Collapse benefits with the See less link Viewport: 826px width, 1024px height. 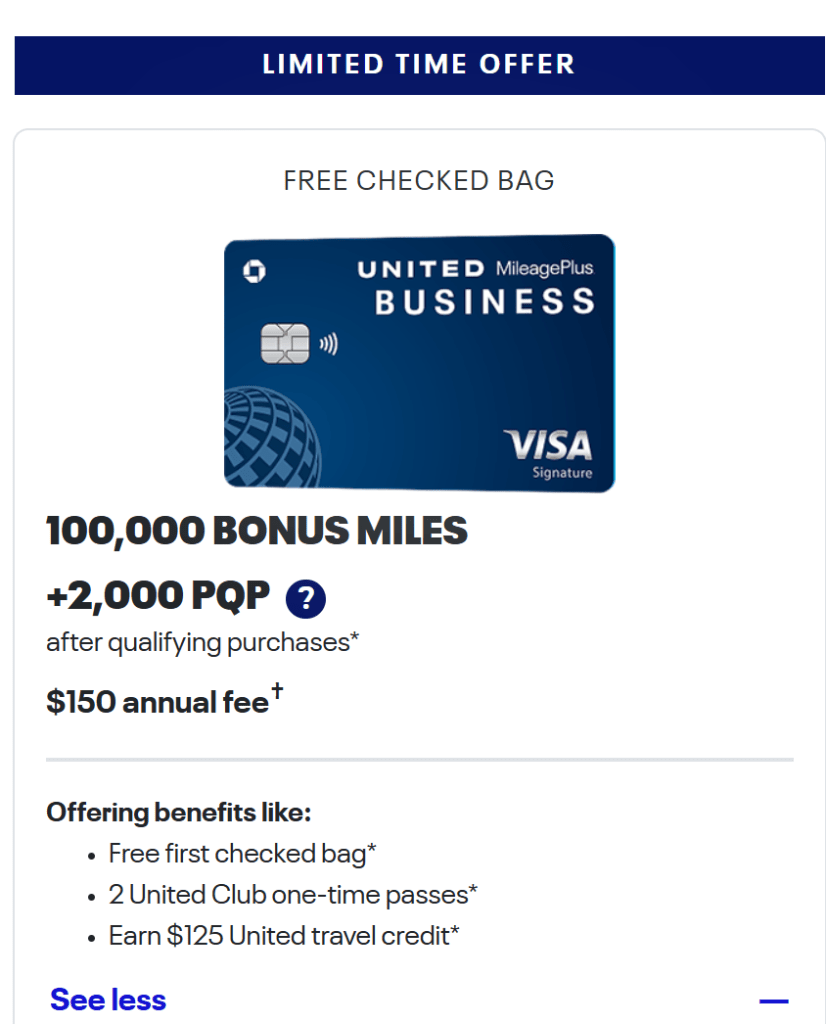click(108, 1000)
